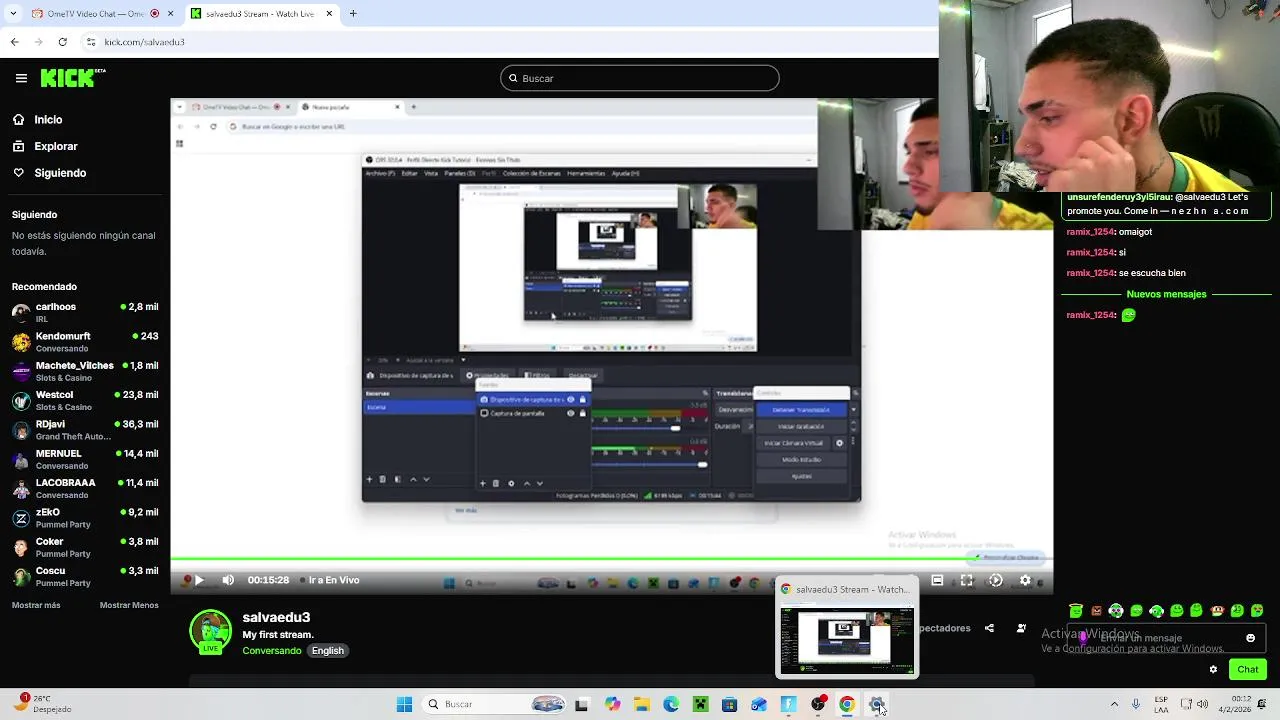Collapse list with Mostrar Menos
Viewport: 1280px width, 720px height.
(x=129, y=605)
